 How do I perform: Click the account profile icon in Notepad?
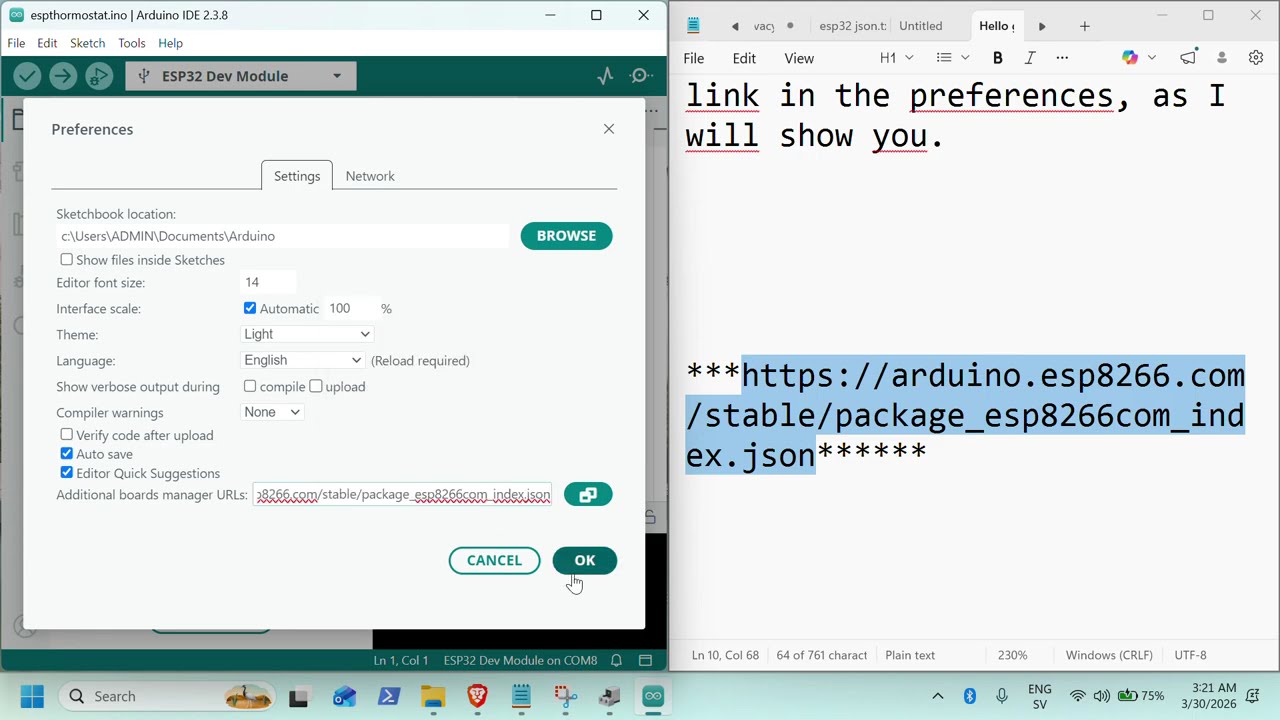(1222, 58)
